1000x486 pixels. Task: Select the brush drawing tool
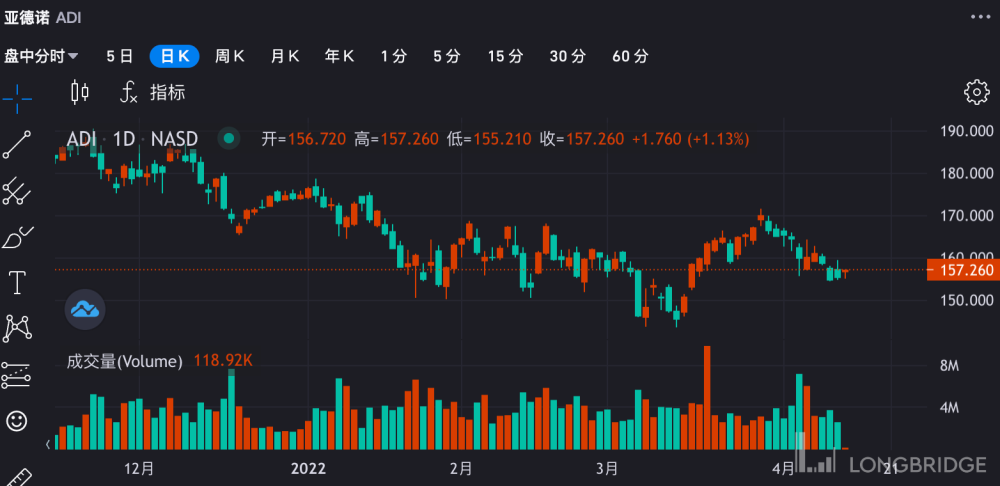17,237
